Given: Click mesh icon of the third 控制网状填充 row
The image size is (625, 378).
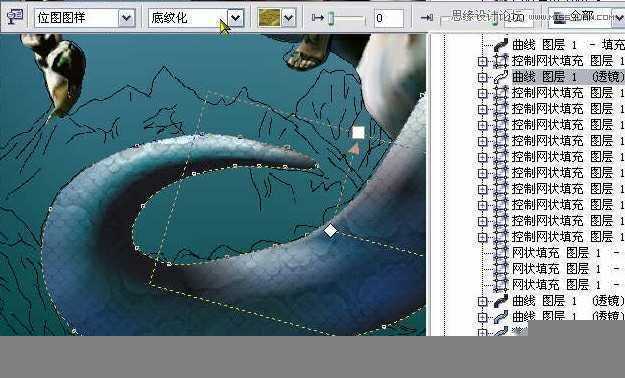Looking at the screenshot, I should (x=501, y=109).
